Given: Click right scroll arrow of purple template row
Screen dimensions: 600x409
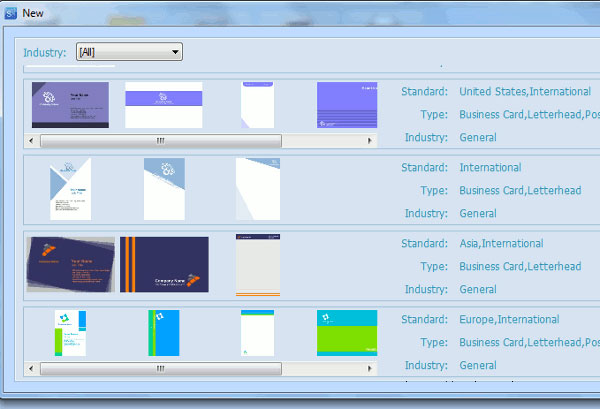Looking at the screenshot, I should click(369, 141).
